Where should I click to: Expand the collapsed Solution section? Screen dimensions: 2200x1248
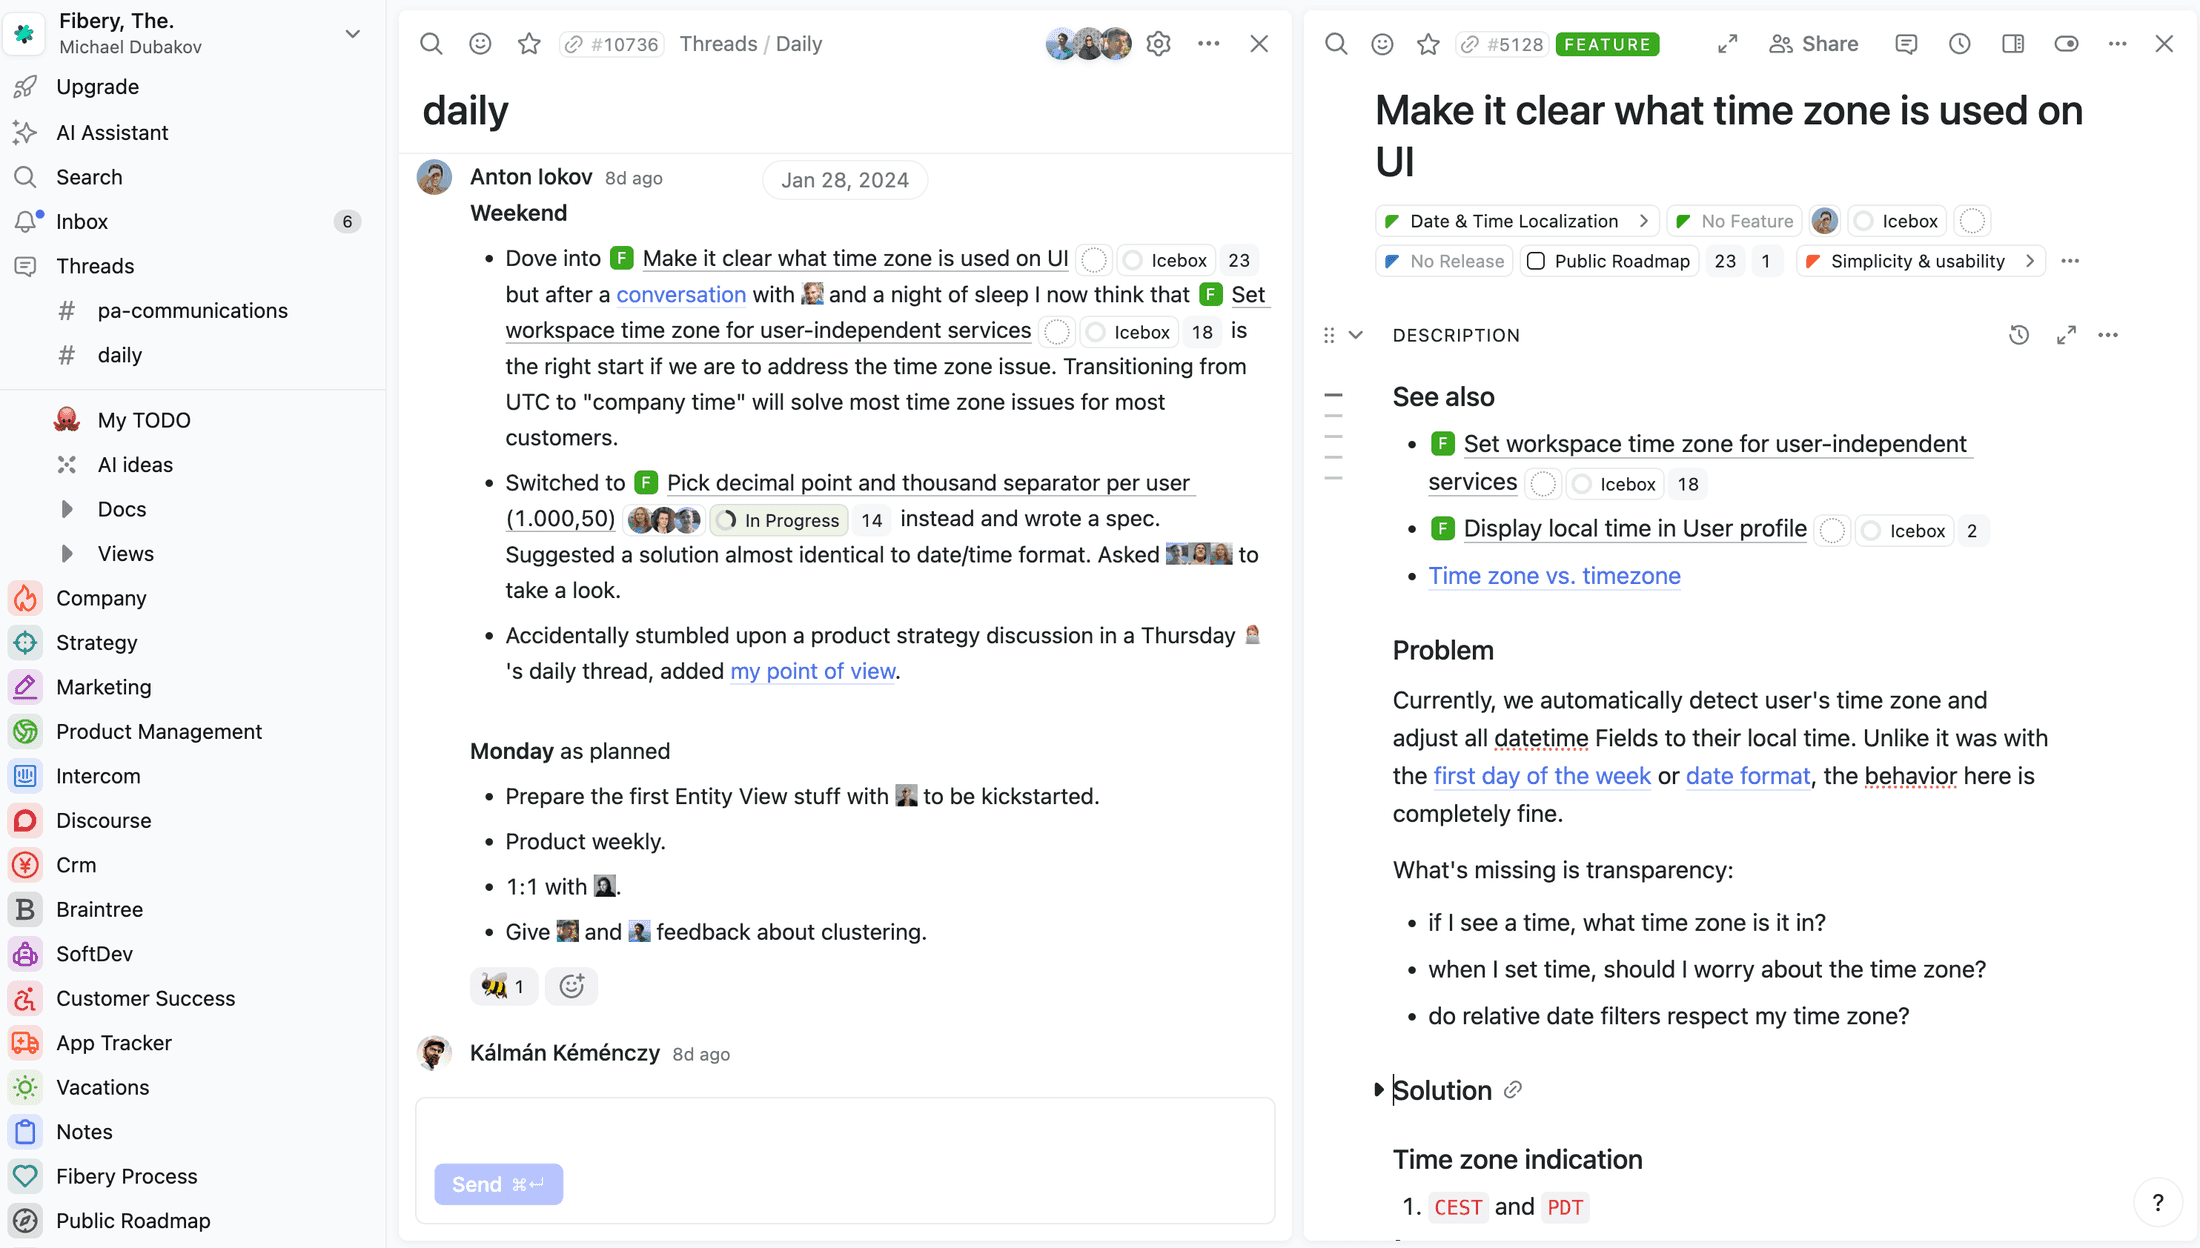click(1379, 1090)
